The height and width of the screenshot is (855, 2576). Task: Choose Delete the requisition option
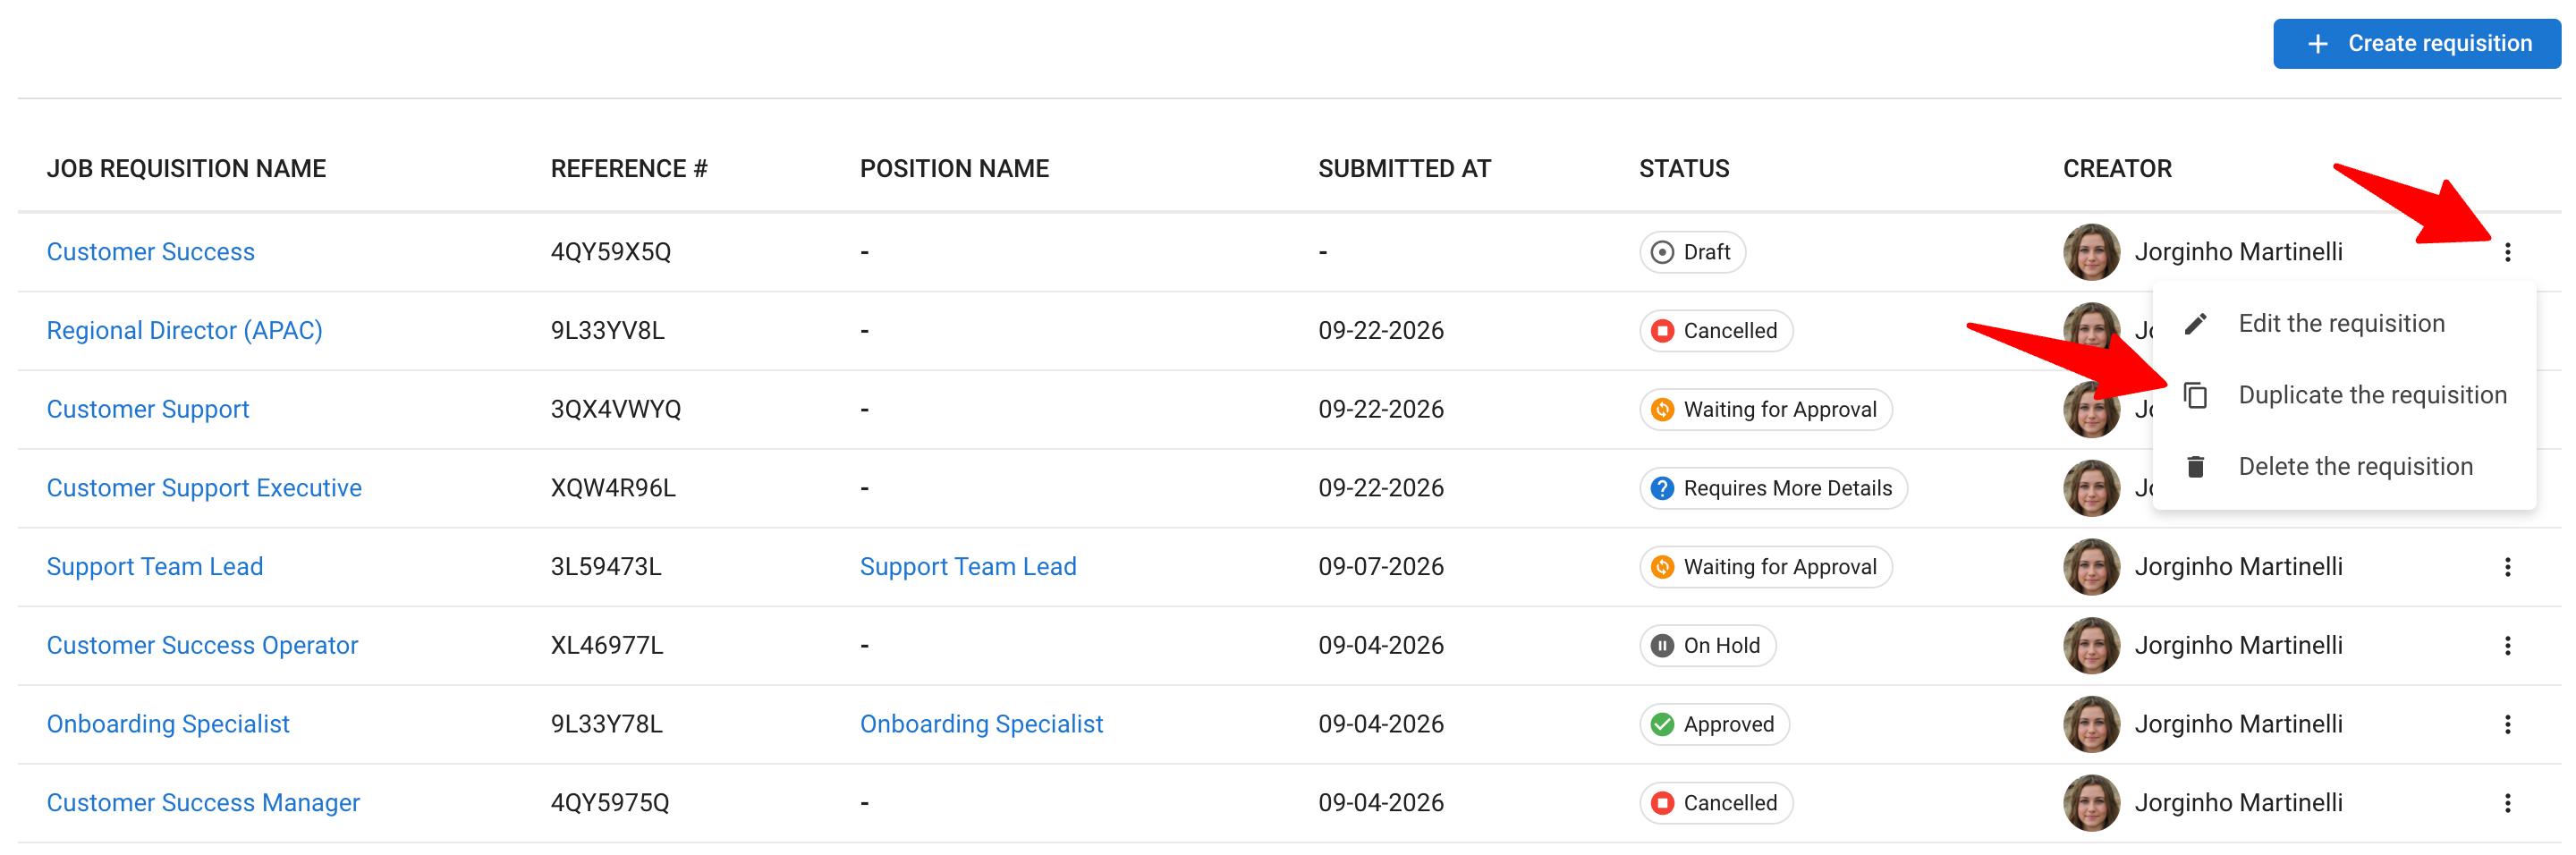tap(2343, 467)
